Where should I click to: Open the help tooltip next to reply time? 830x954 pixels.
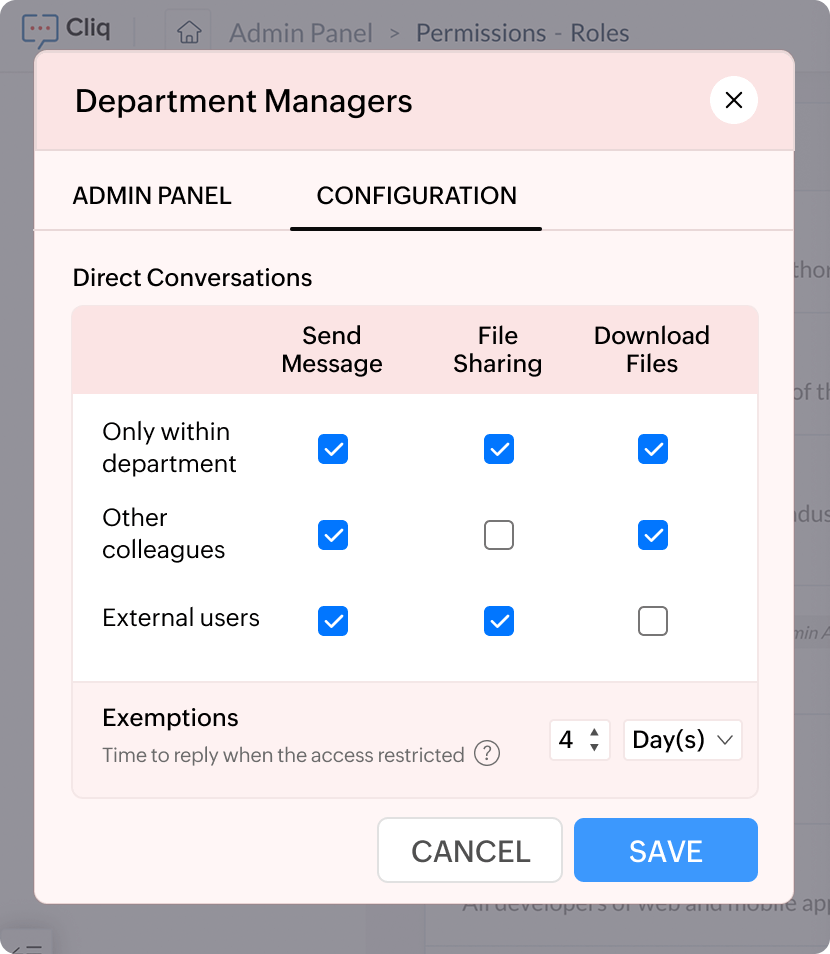coord(487,753)
